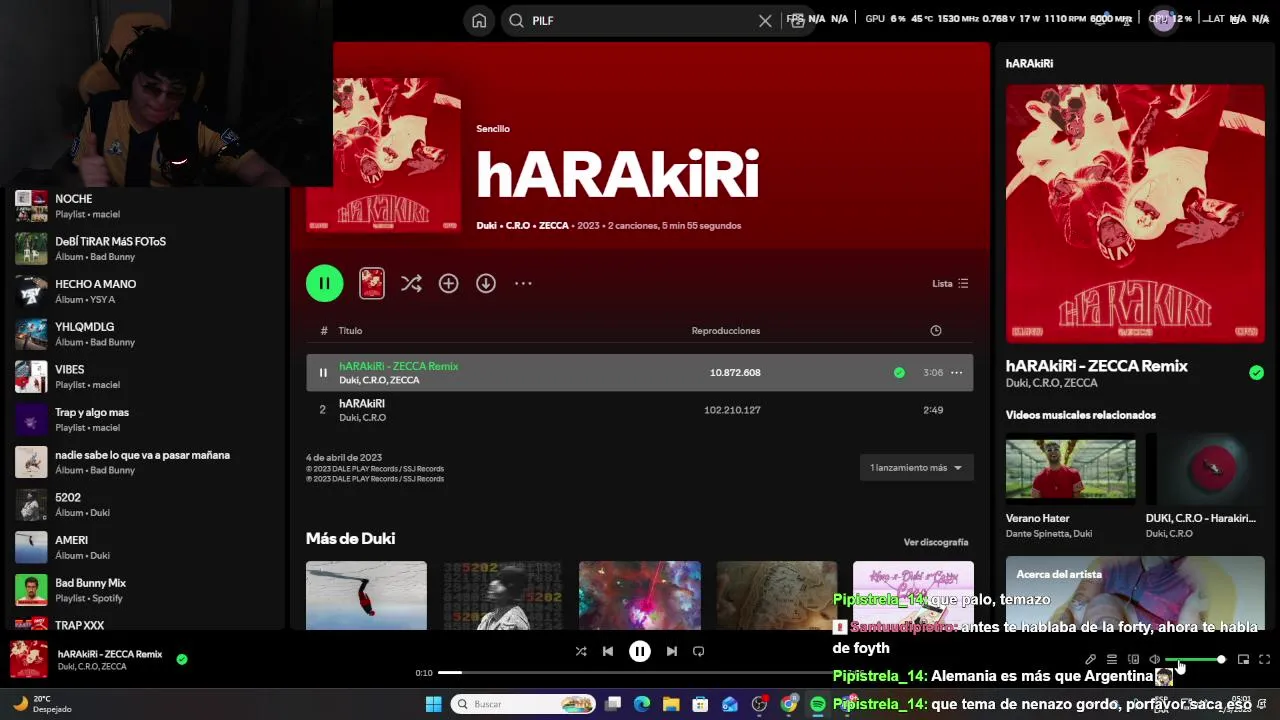The height and width of the screenshot is (720, 1280).
Task: Toggle saved checkmark in right now-playing panel
Action: point(1256,373)
